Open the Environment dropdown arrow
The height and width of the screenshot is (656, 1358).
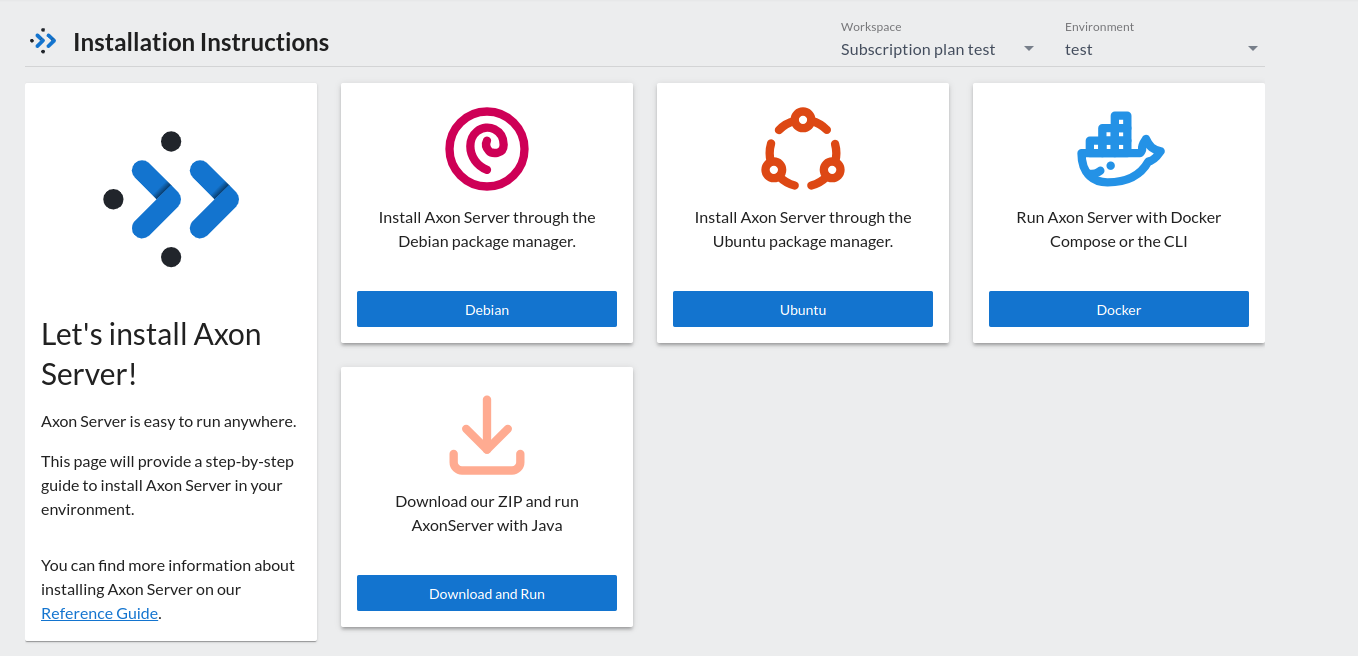pos(1251,49)
